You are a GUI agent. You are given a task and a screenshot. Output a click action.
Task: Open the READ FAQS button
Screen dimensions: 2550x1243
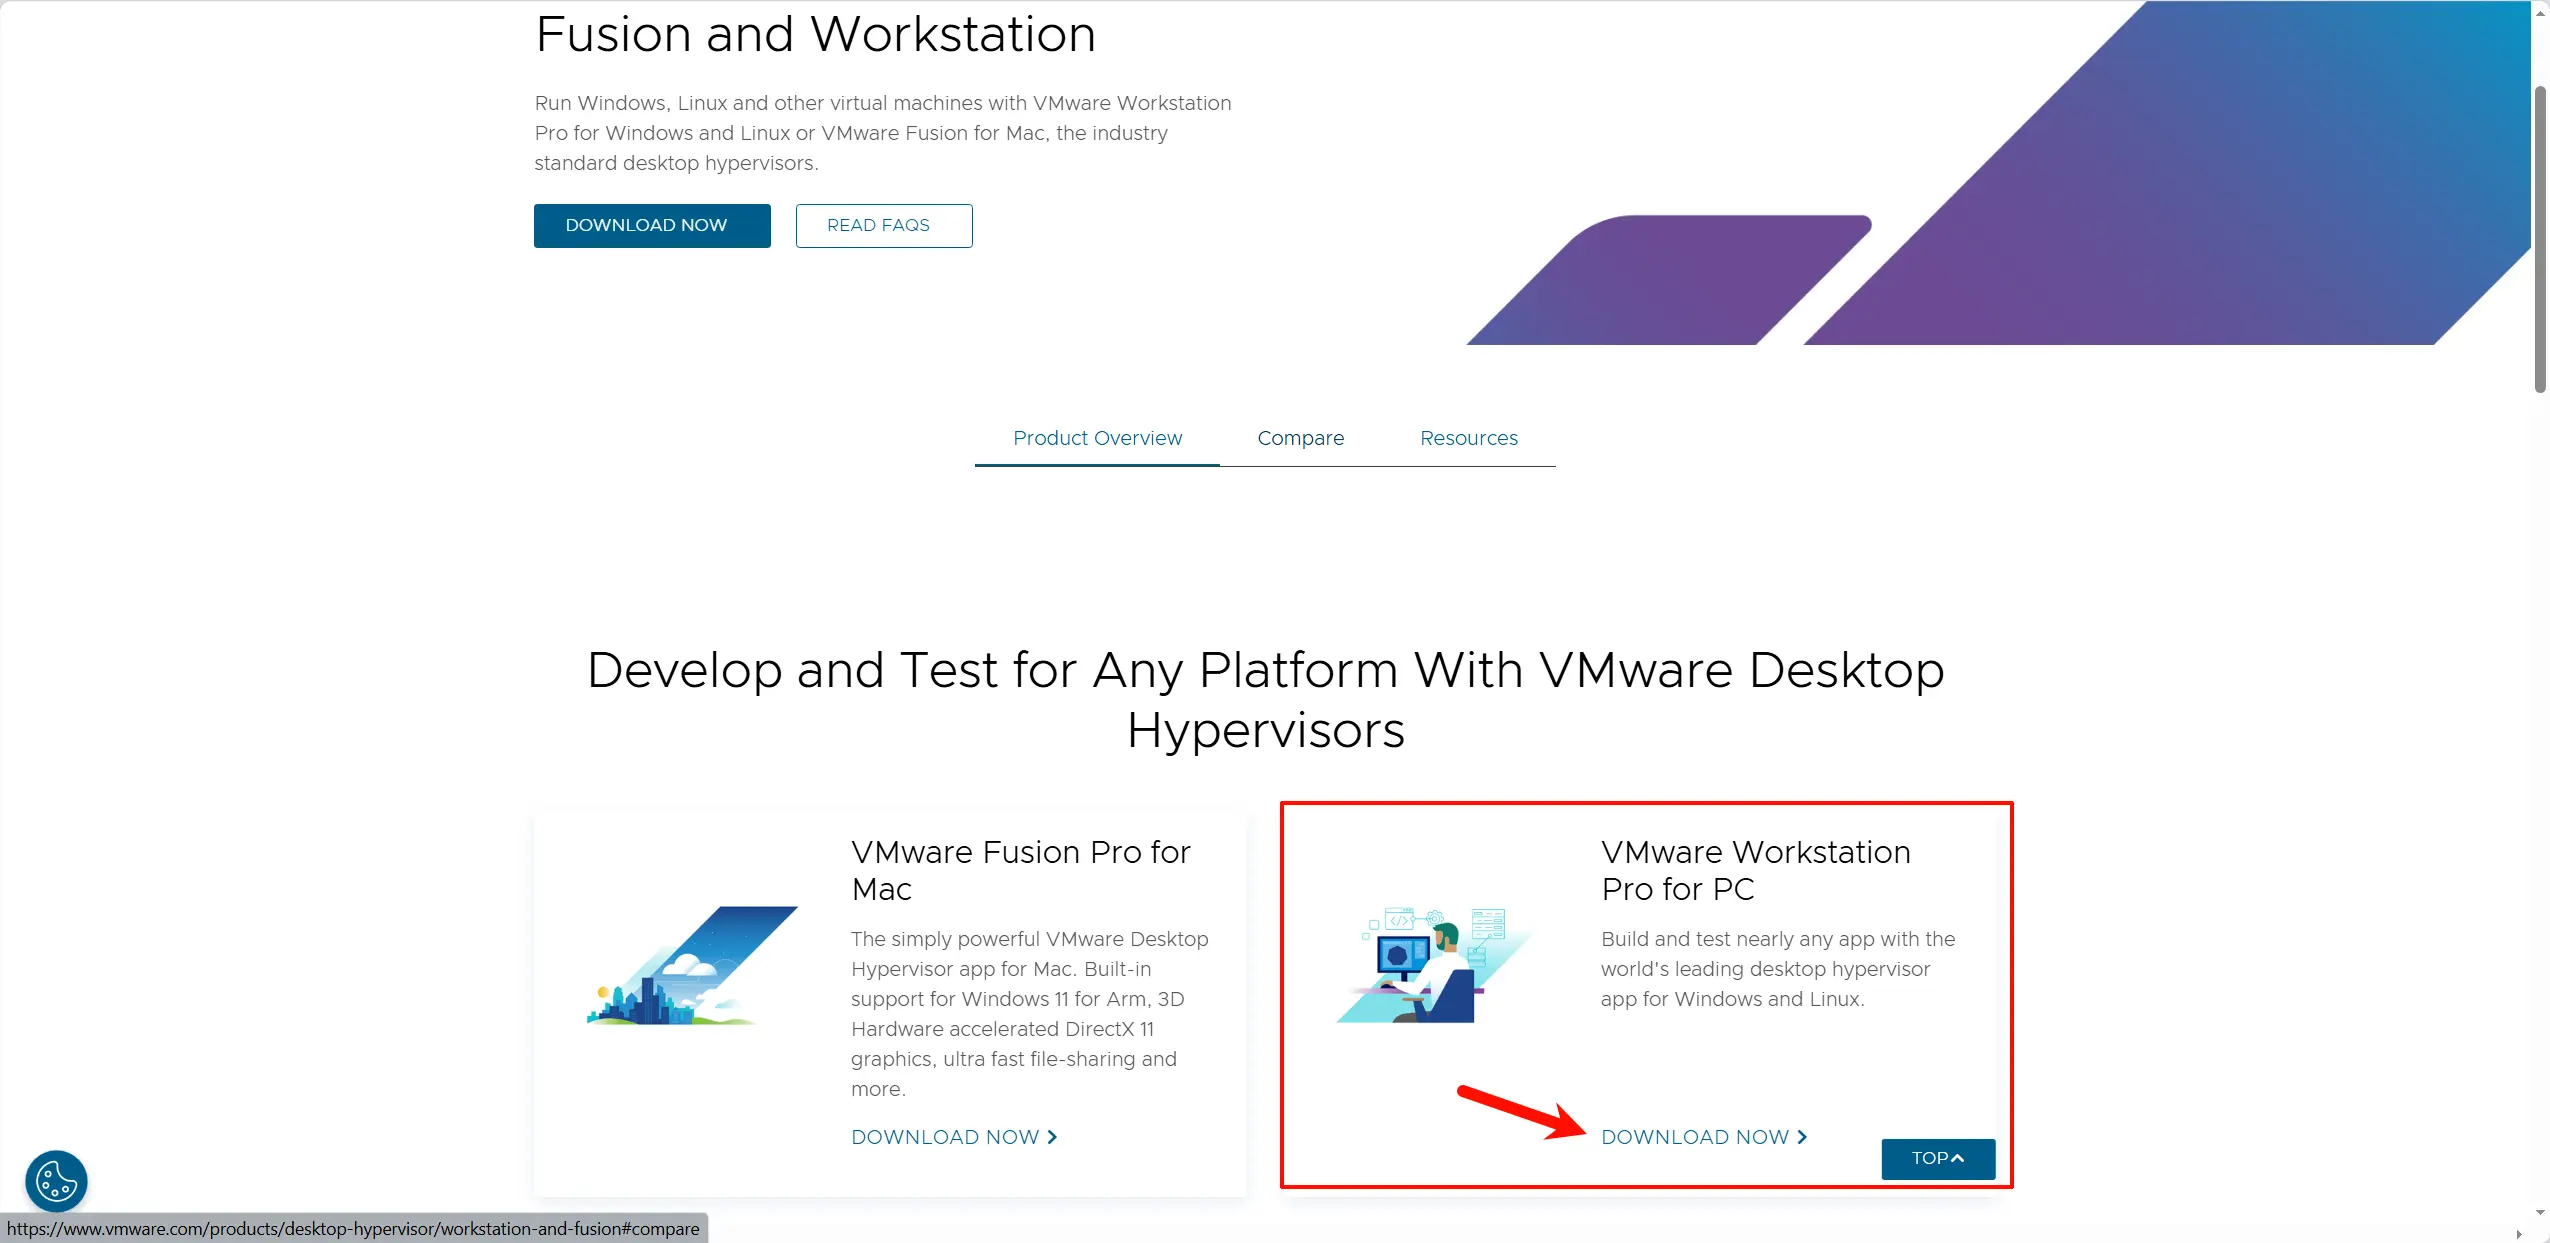coord(883,225)
